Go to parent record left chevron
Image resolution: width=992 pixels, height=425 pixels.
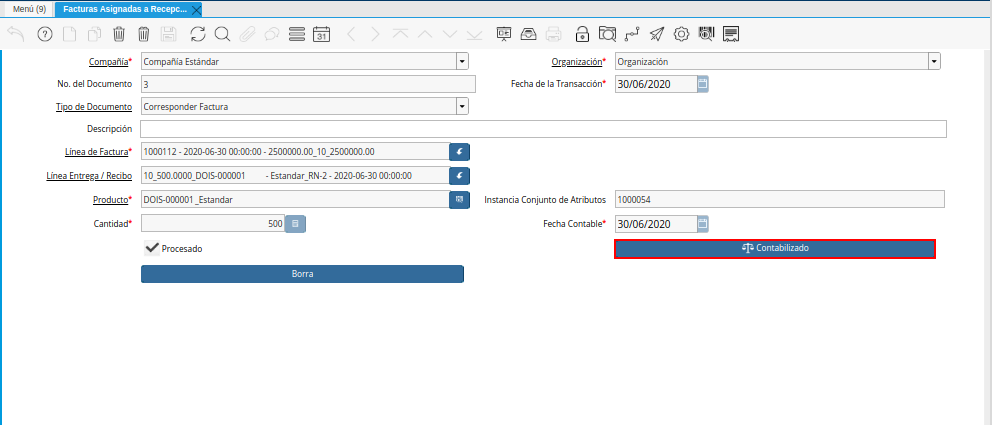tap(351, 34)
